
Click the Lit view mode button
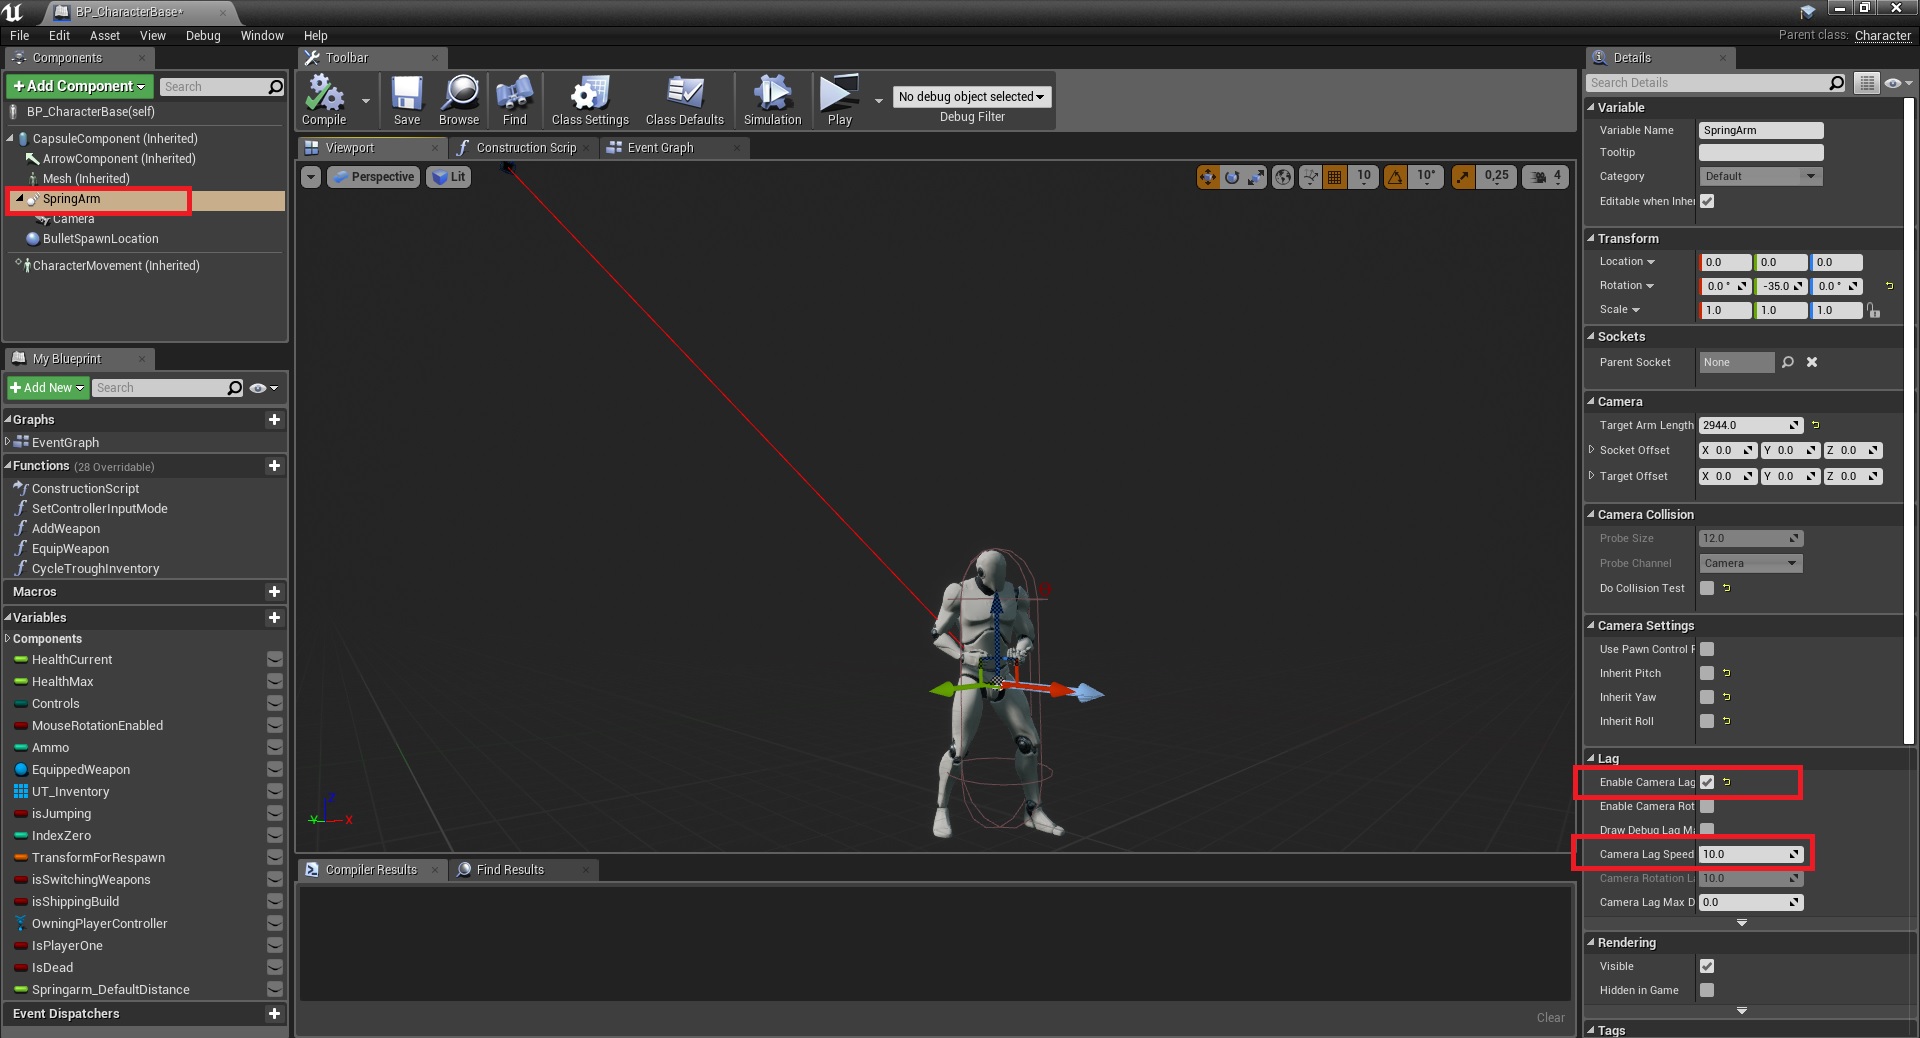(449, 177)
